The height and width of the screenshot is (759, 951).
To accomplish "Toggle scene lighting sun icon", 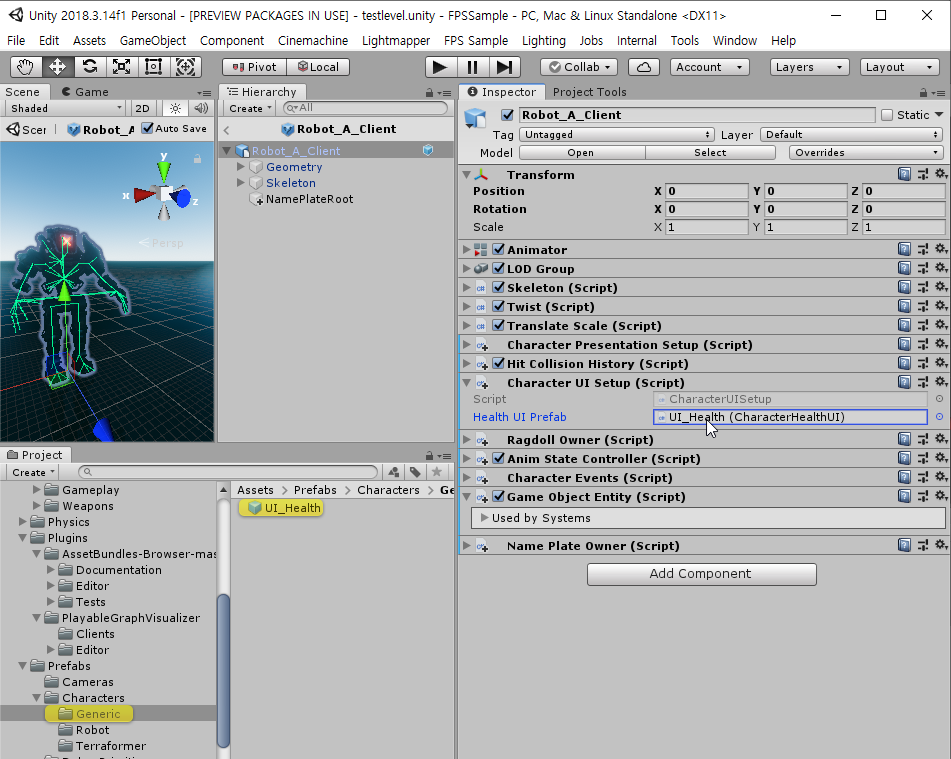I will (175, 109).
